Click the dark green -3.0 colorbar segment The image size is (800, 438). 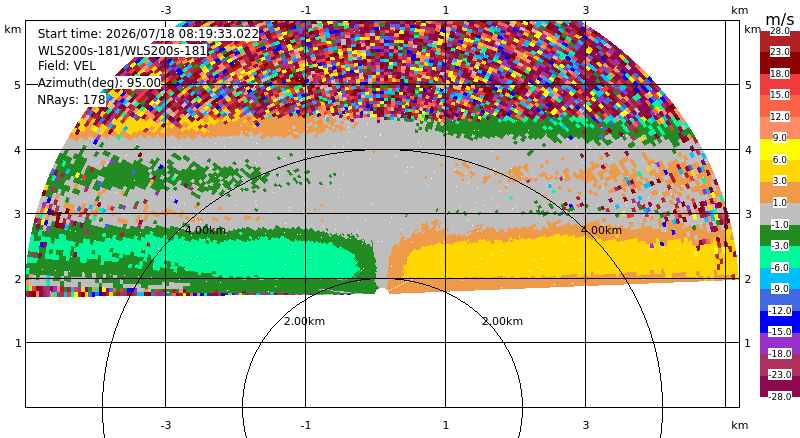coord(780,235)
